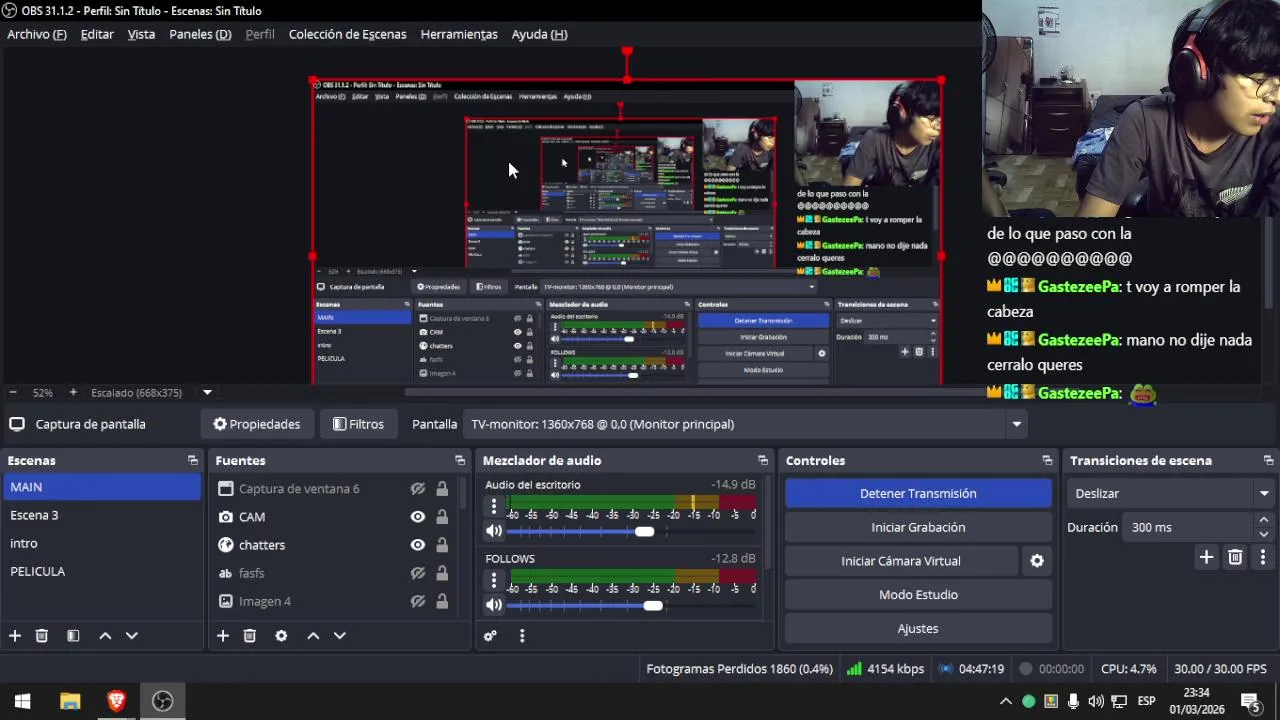Click Duración 300 ms field
This screenshot has width=1280, height=720.
(x=1188, y=528)
